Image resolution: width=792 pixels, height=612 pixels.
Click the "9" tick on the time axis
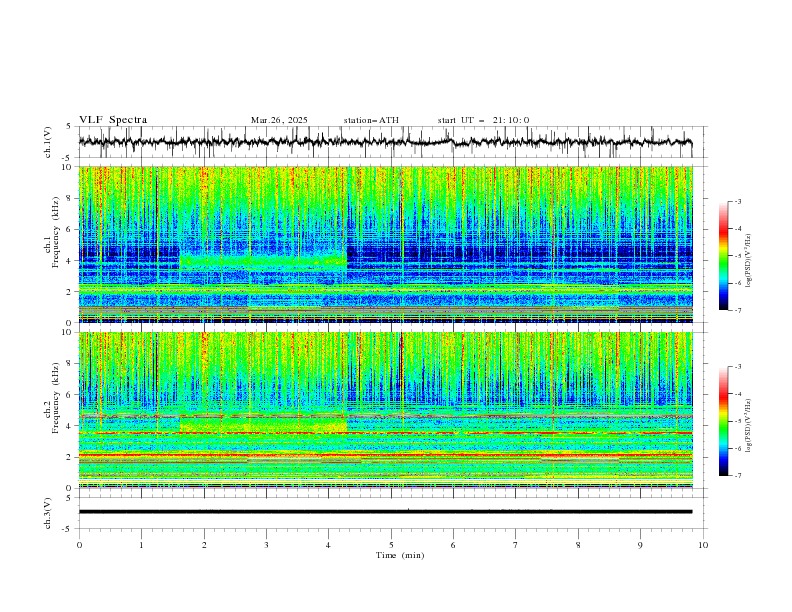coord(640,545)
